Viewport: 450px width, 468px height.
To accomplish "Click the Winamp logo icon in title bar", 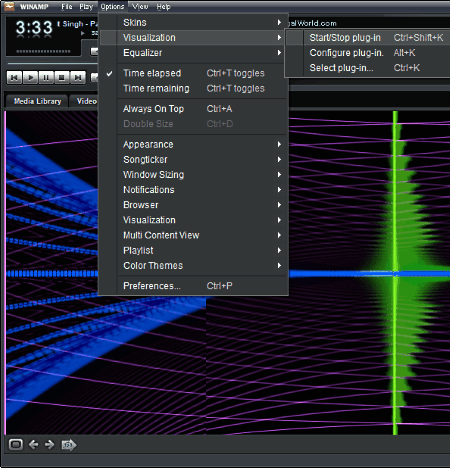I will coord(9,6).
